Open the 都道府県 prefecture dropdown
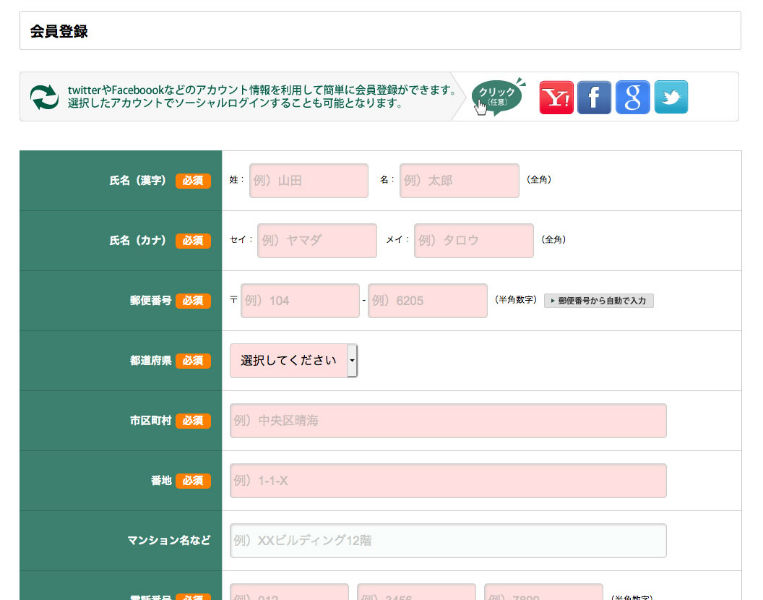Screen dimensions: 763x600 pyautogui.click(x=294, y=360)
